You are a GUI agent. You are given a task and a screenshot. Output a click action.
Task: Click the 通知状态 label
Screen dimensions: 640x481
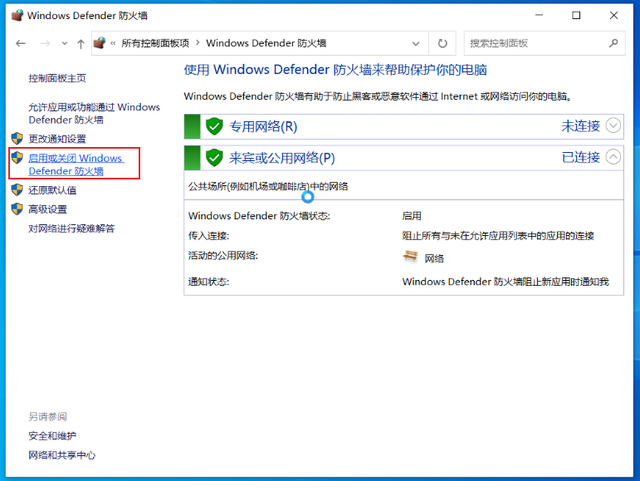click(209, 282)
